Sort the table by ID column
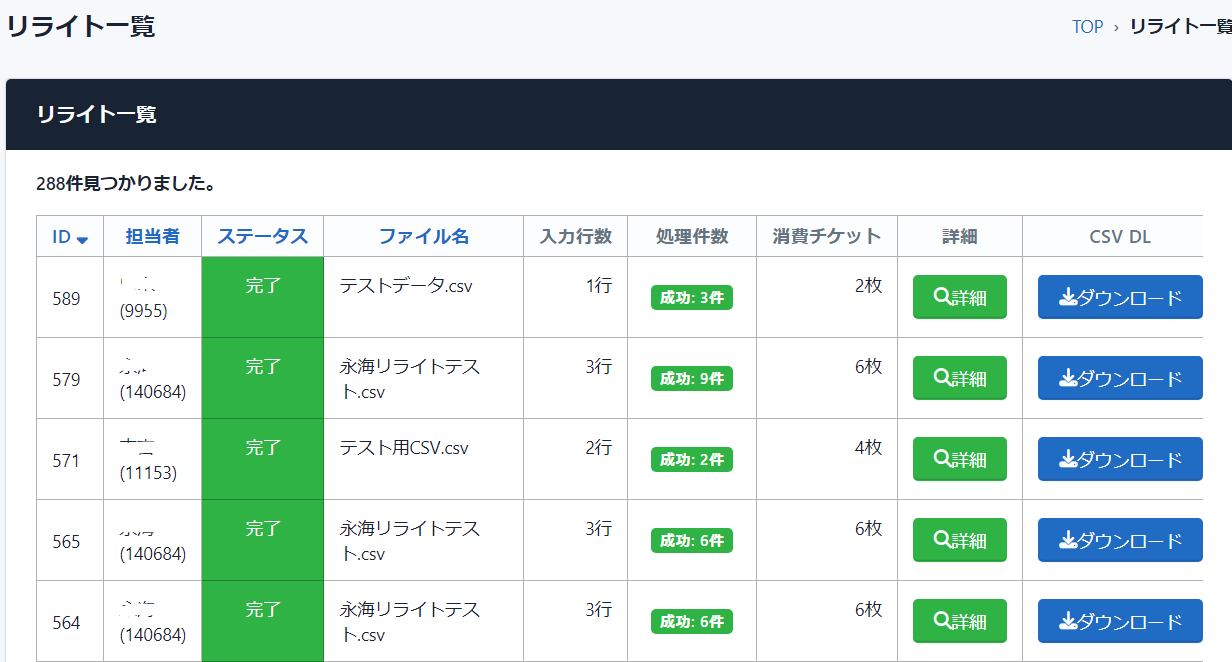Screen dimensions: 1232x662 coord(62,237)
